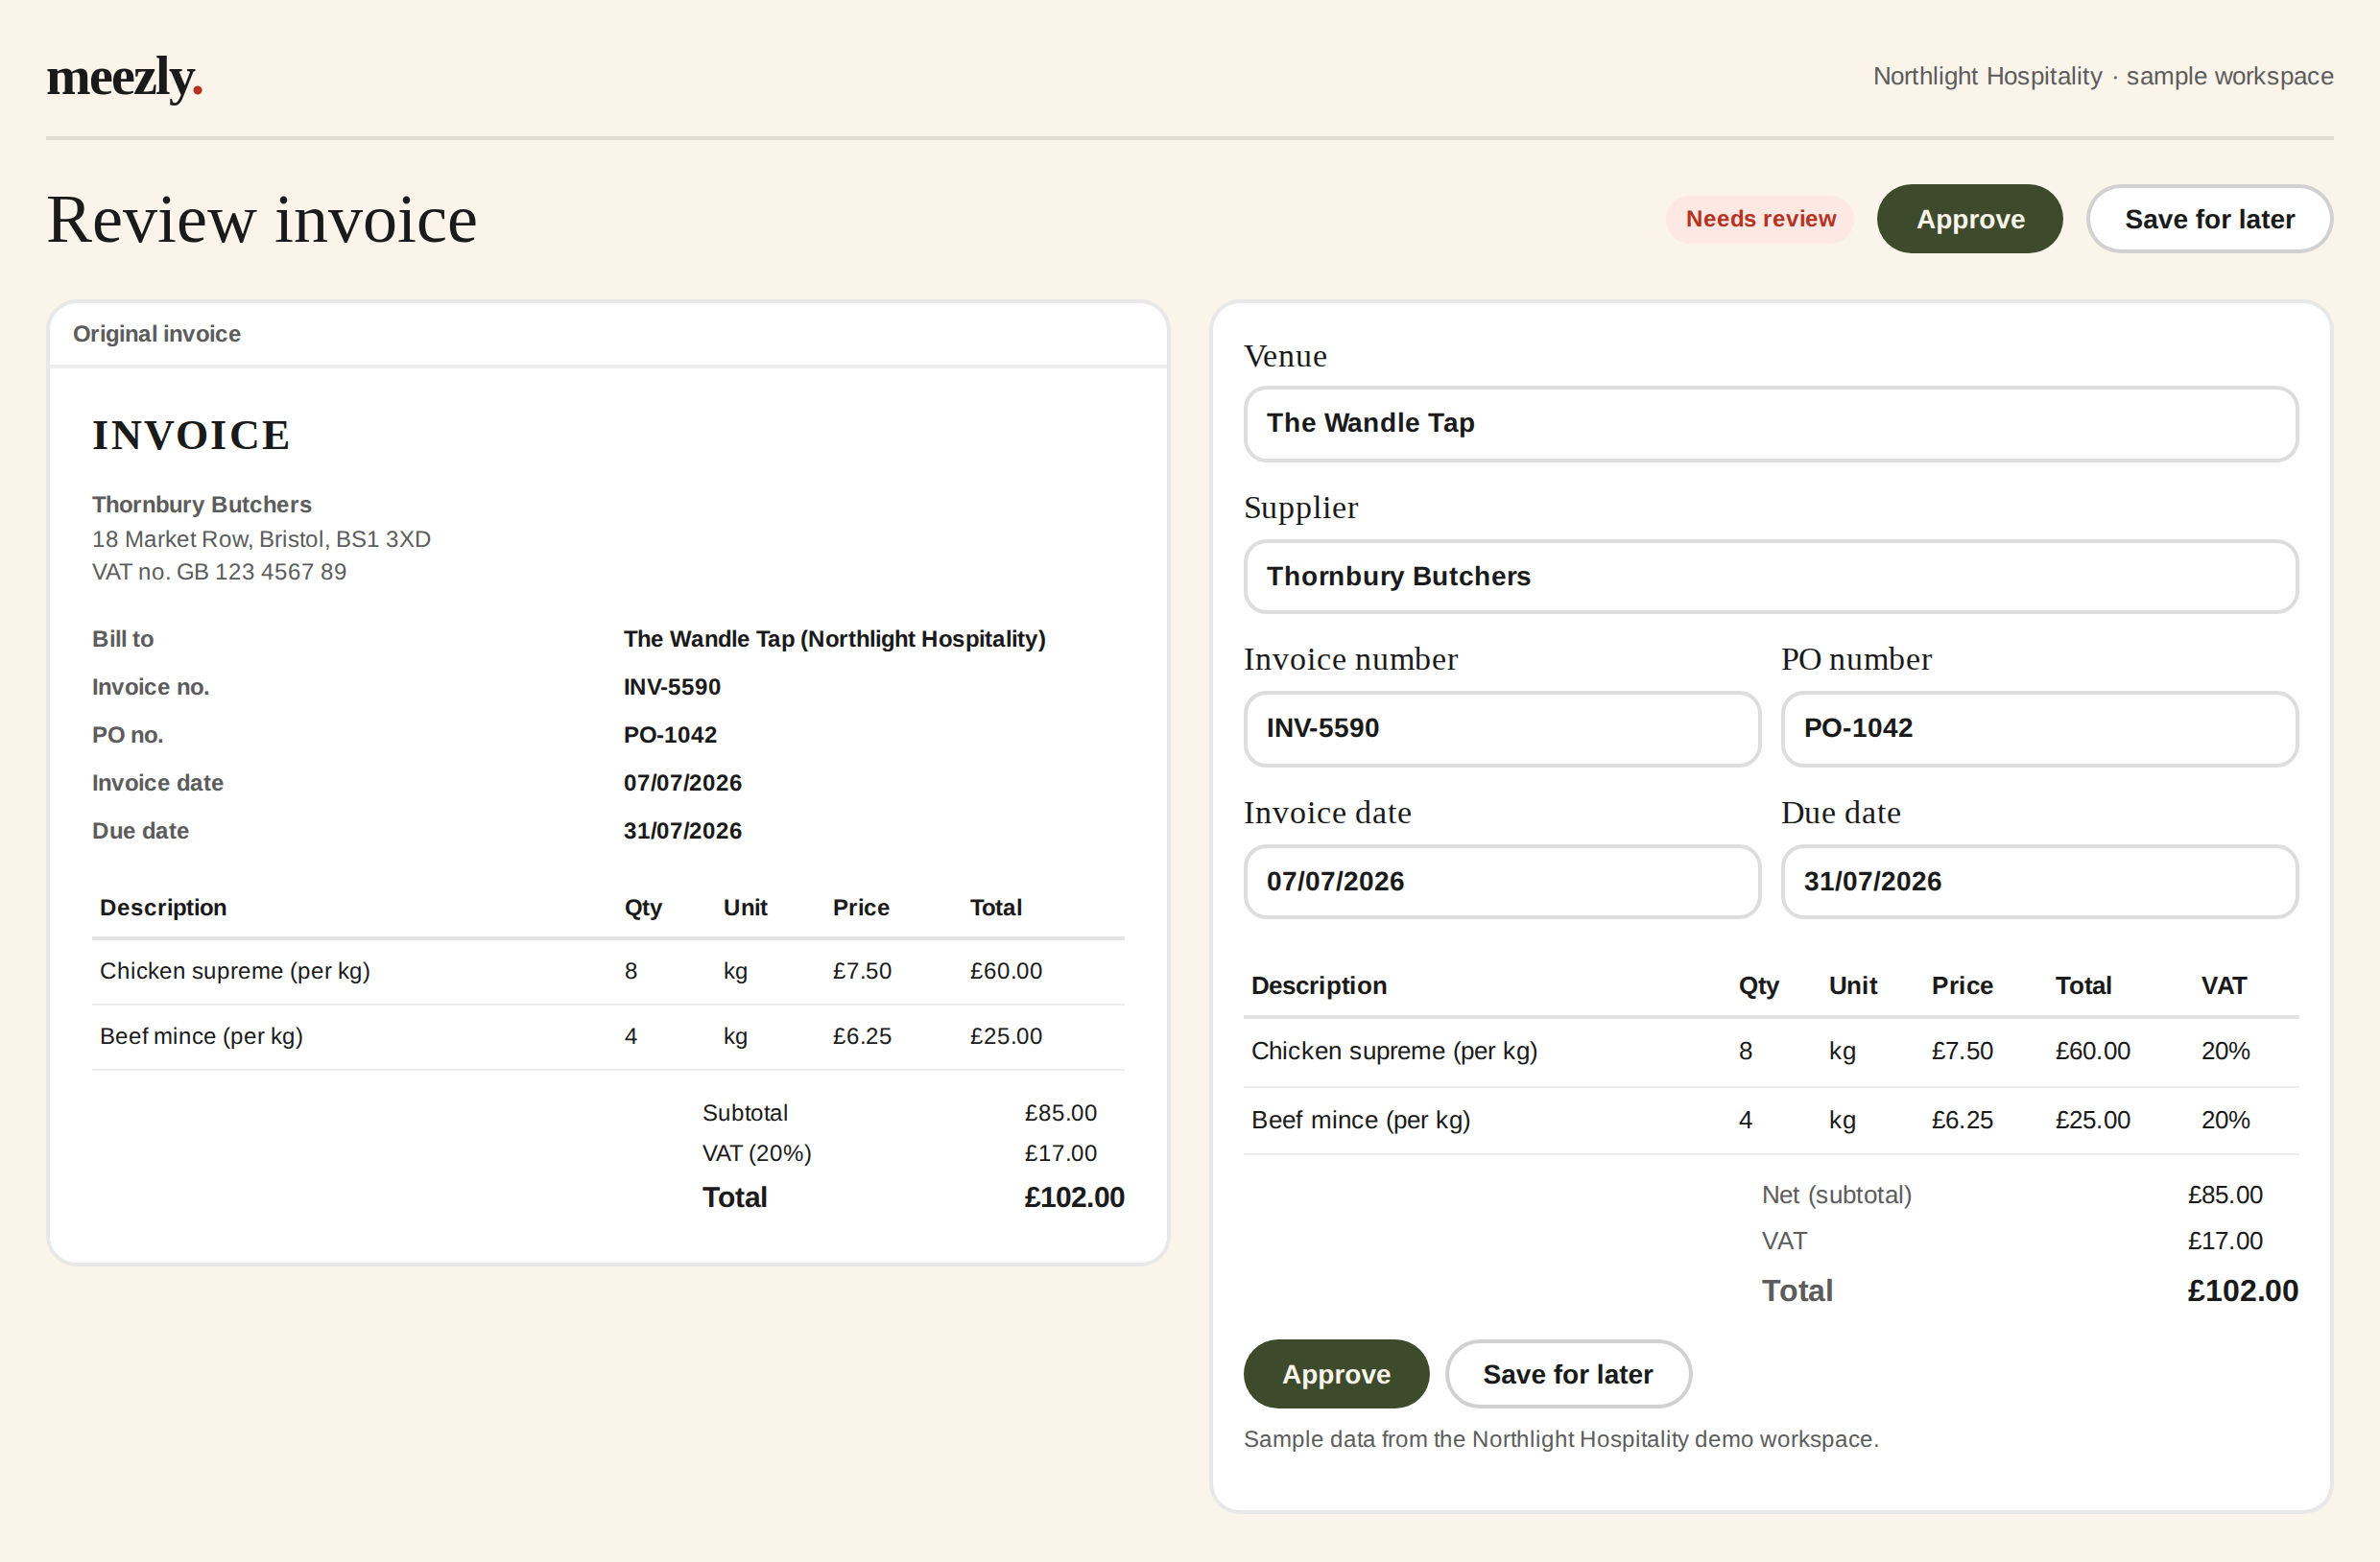The height and width of the screenshot is (1562, 2380).
Task: Click Beef mince row in the review form
Action: 1770,1121
